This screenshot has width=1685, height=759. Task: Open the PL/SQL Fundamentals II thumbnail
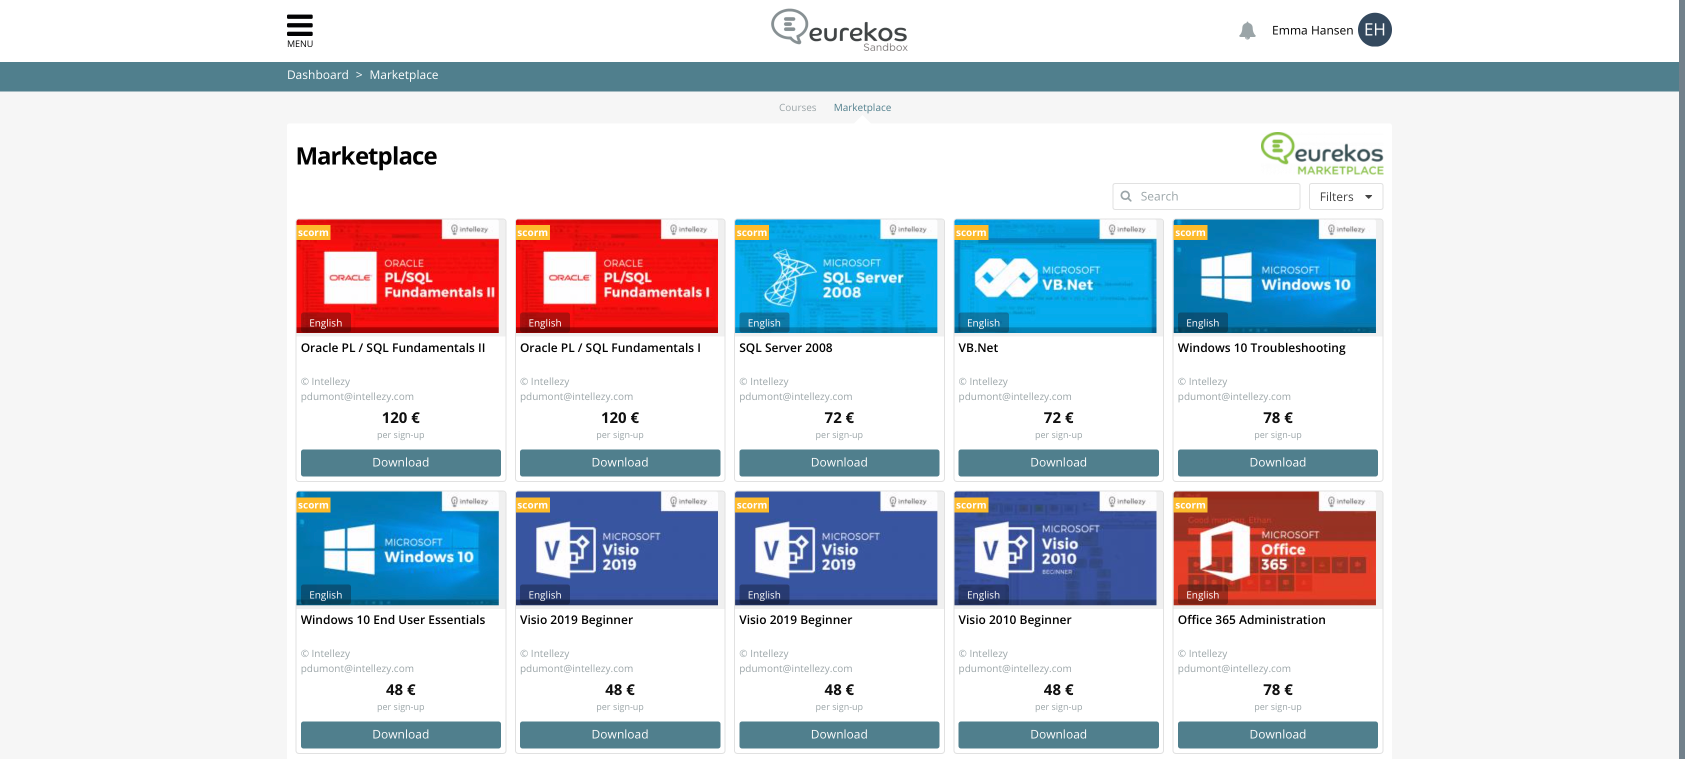click(x=398, y=276)
